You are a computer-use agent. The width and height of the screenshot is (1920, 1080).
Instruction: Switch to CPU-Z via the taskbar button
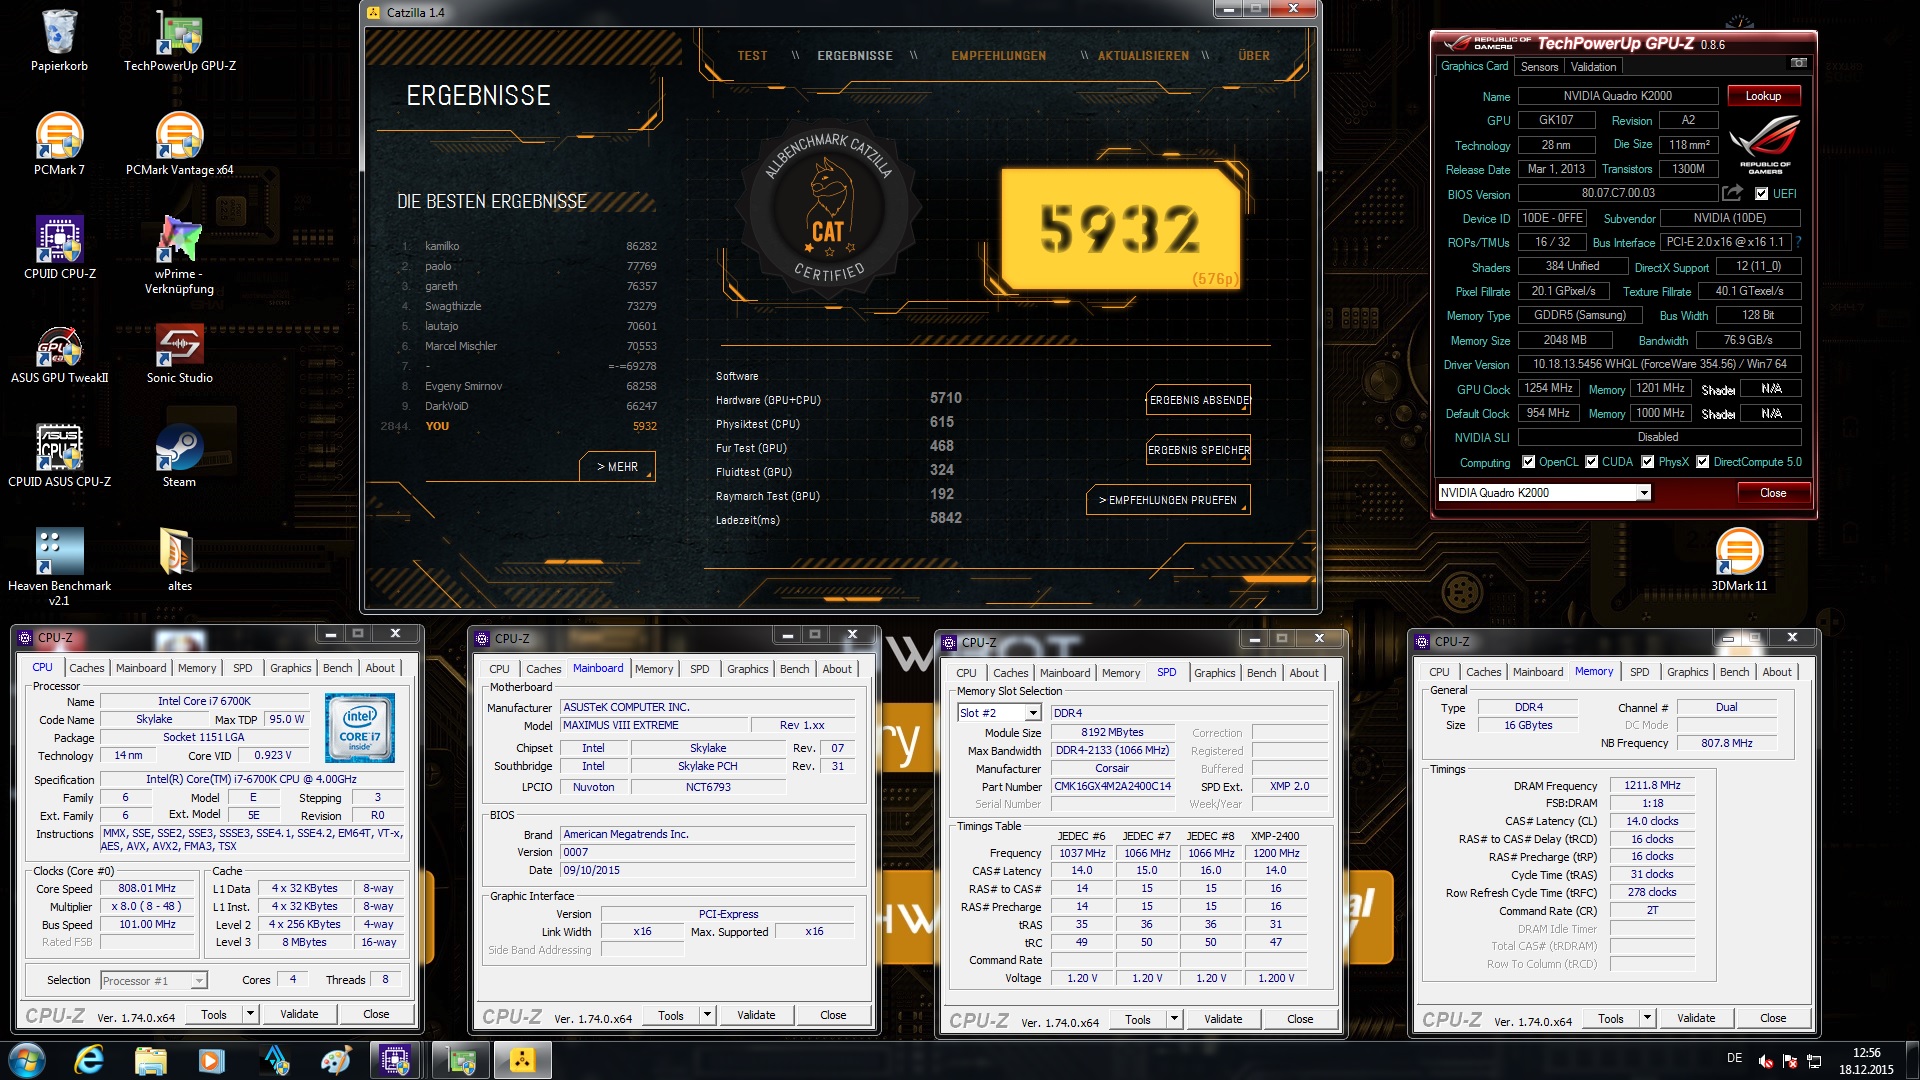pyautogui.click(x=395, y=1060)
